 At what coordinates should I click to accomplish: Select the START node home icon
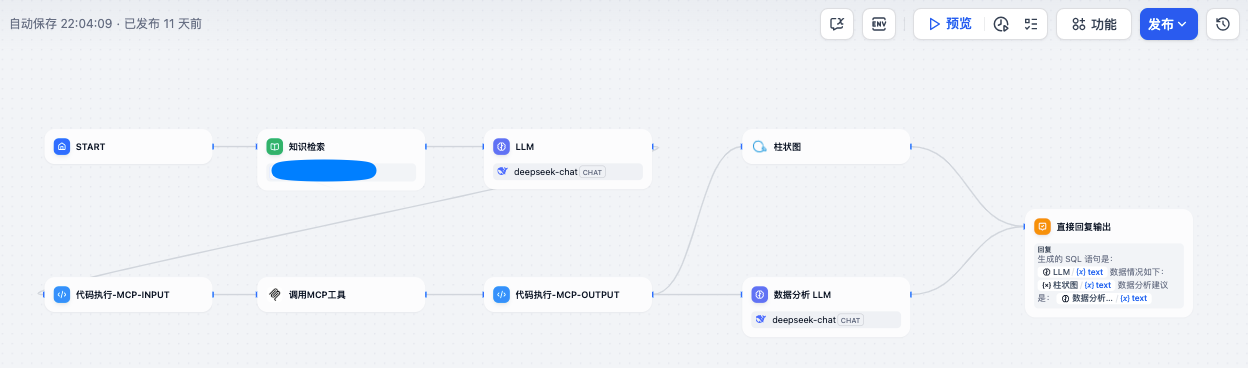(62, 146)
